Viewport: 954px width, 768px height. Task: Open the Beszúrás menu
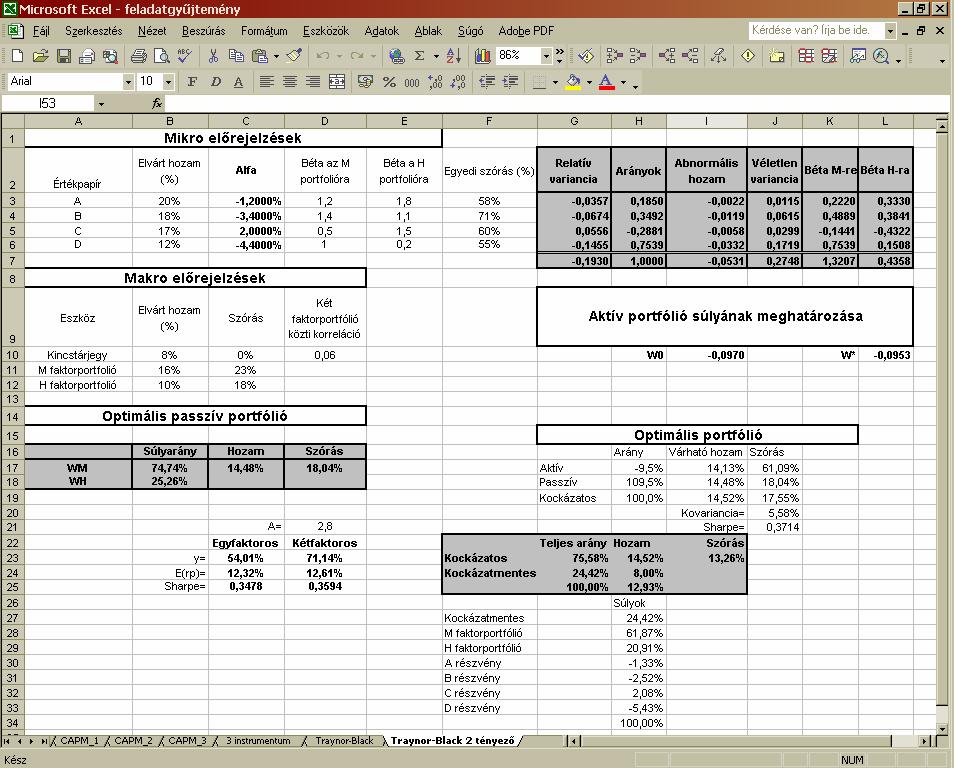pyautogui.click(x=203, y=30)
